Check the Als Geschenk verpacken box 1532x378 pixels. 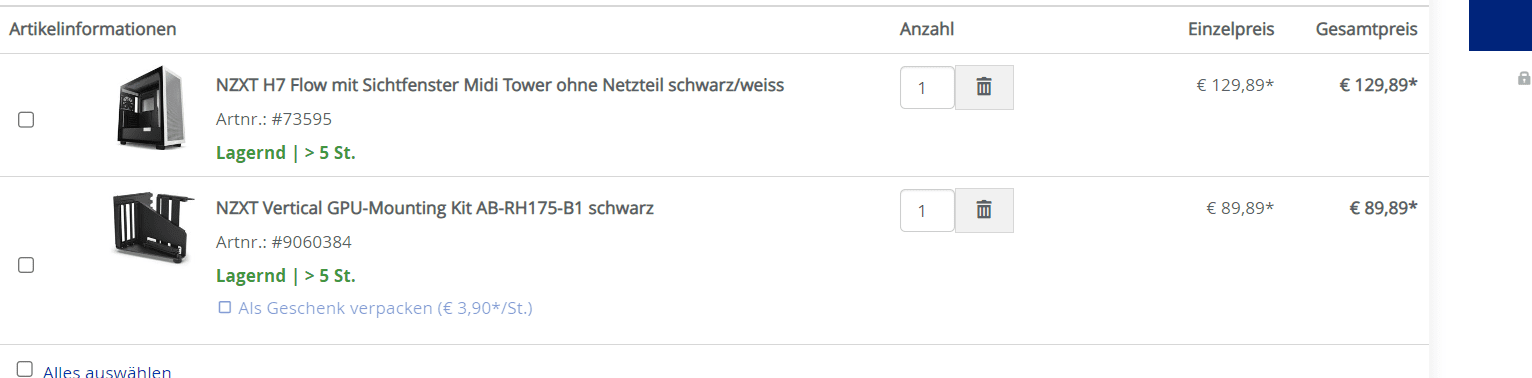point(225,307)
